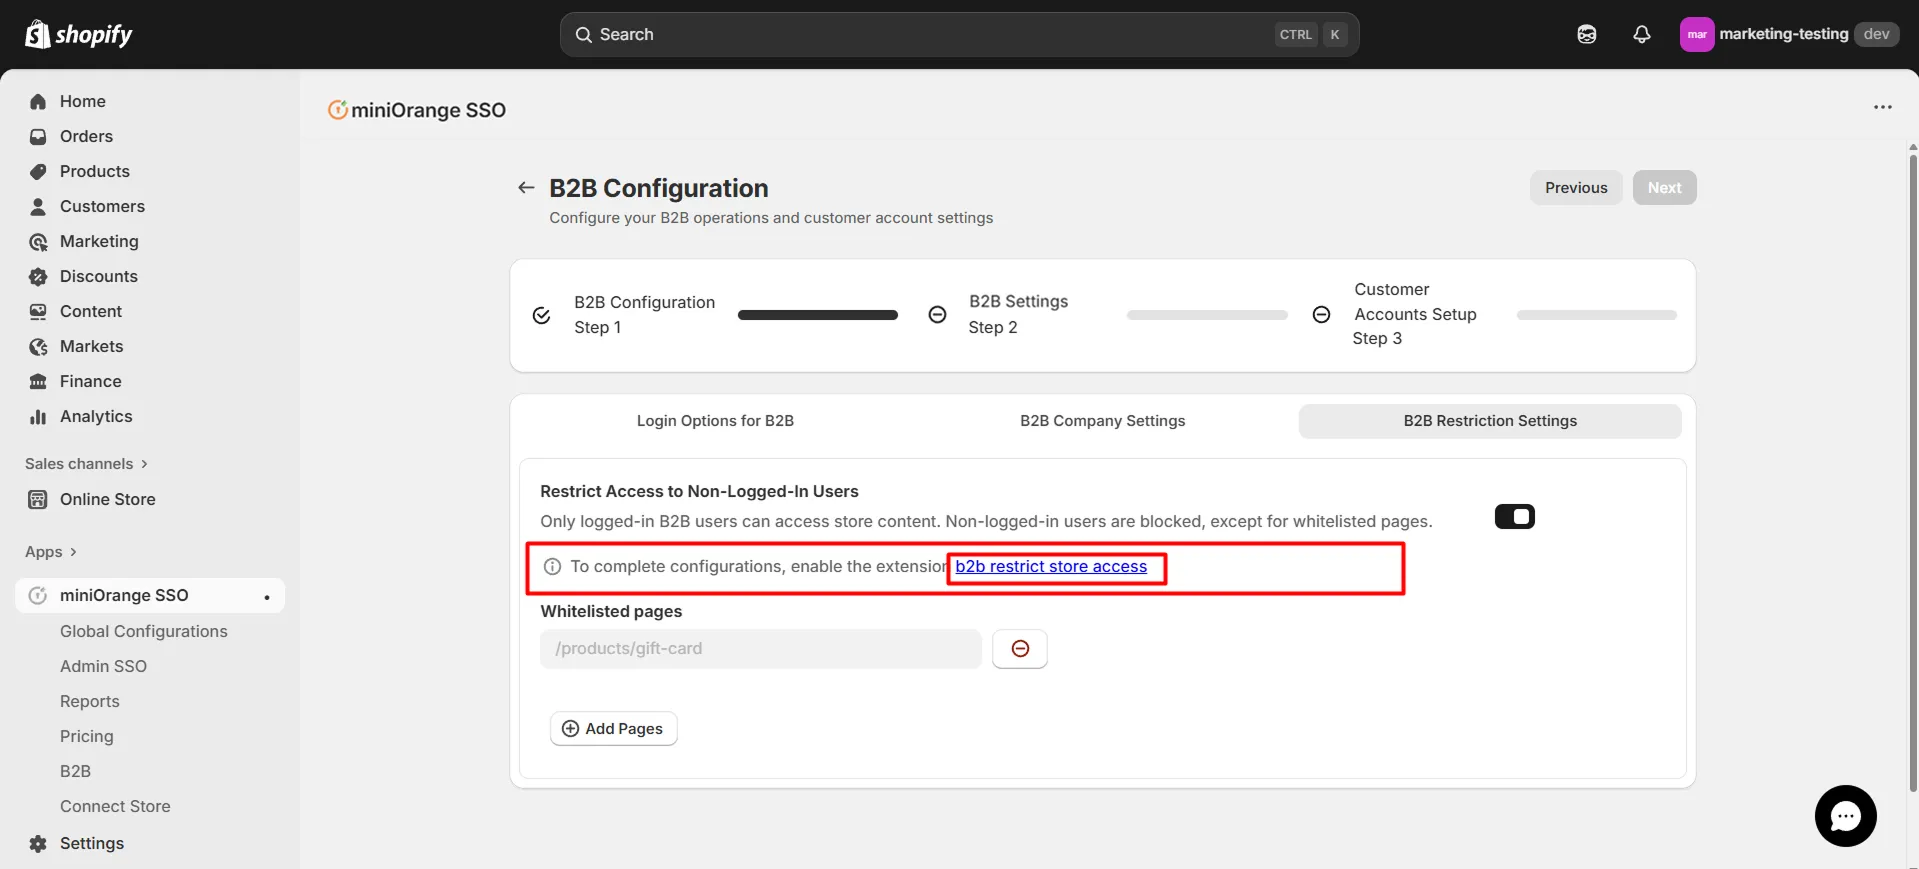Screen dimensions: 1919x869
Task: Click the Online Store sidebar label
Action: point(108,499)
